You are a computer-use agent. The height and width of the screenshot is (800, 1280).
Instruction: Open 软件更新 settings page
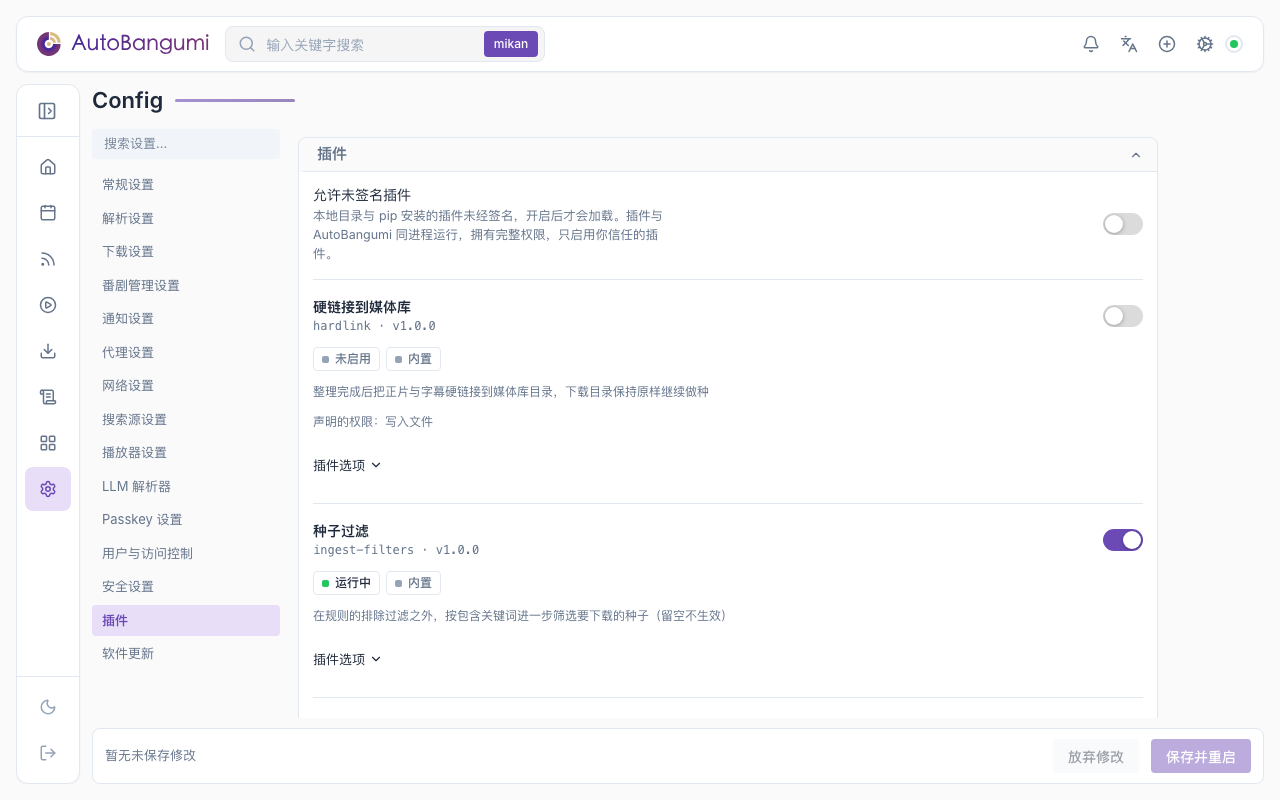click(186, 654)
